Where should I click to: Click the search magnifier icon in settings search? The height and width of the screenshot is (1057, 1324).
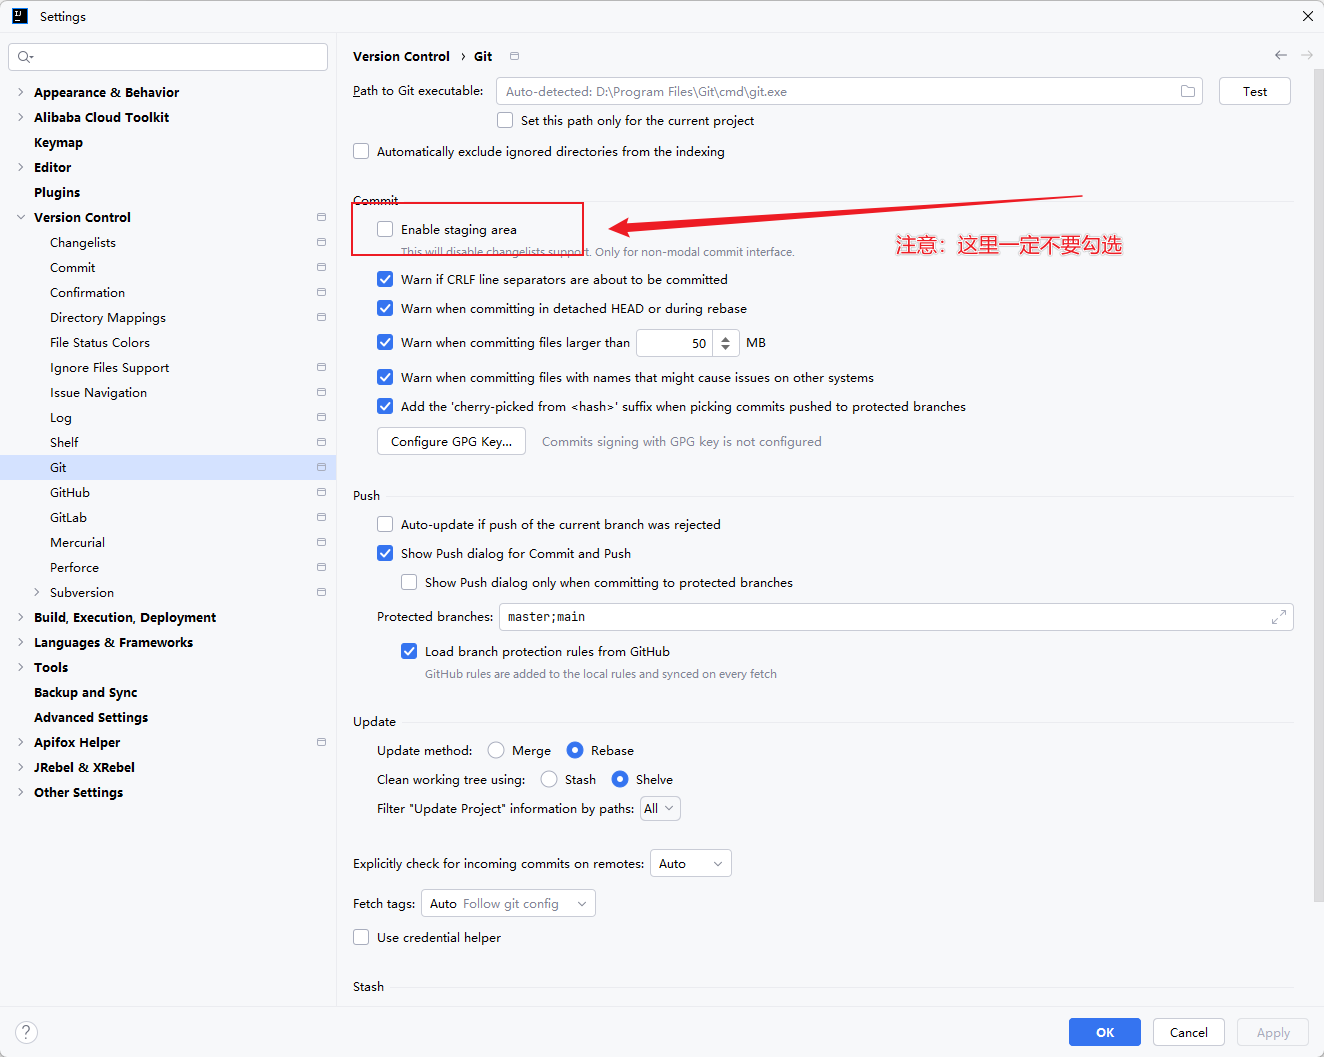25,57
